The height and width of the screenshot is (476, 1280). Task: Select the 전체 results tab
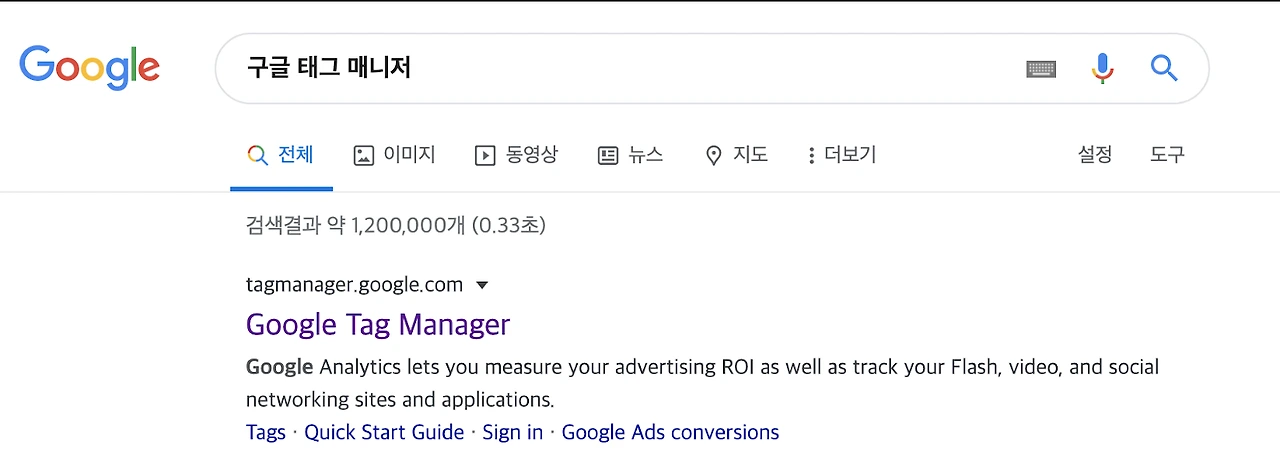pos(281,155)
